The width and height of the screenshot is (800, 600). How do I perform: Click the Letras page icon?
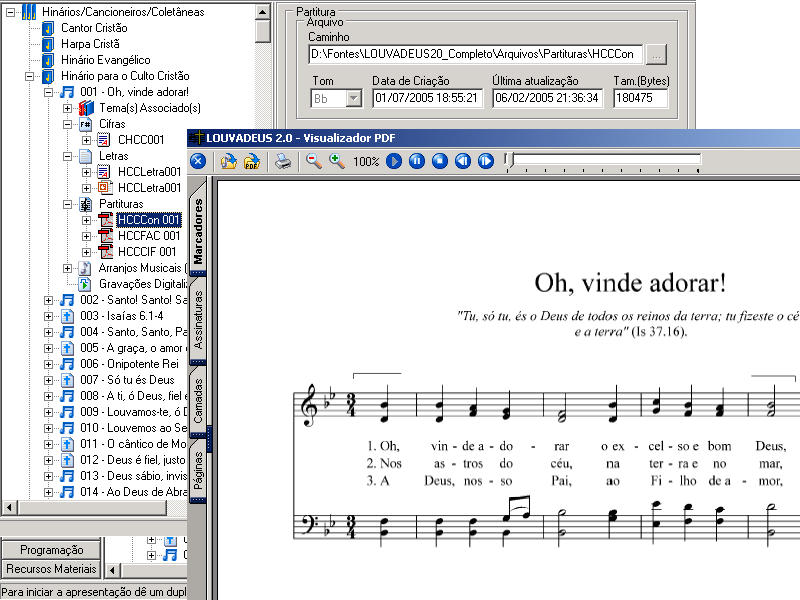[85, 156]
